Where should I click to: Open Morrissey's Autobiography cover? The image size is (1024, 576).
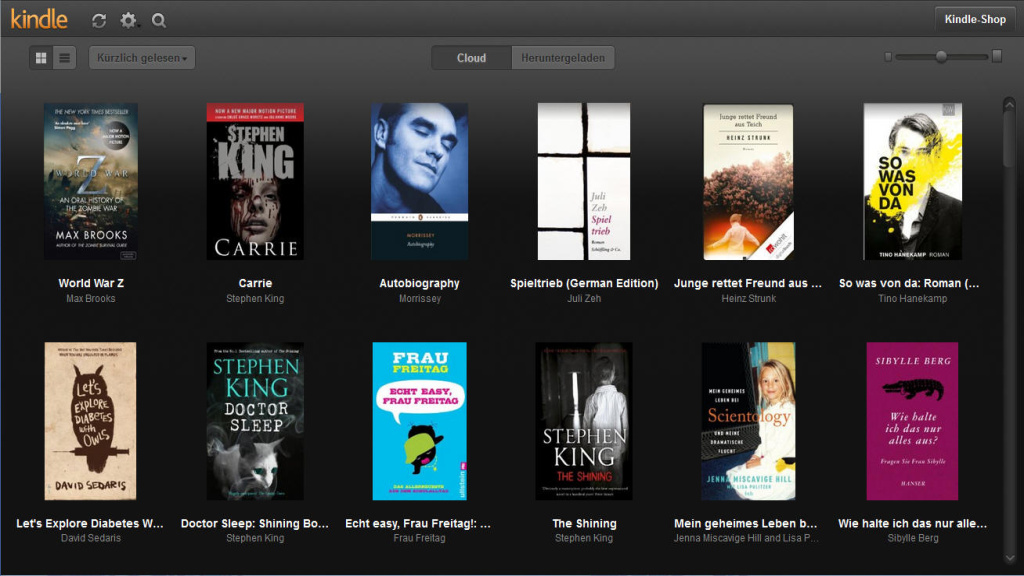pos(419,182)
